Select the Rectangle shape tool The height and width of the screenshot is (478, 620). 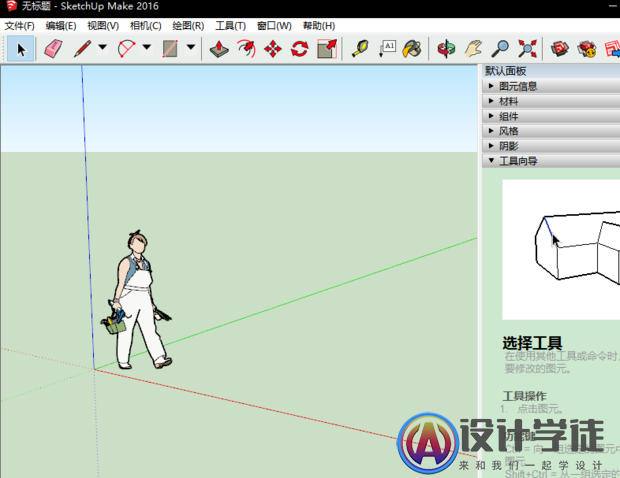coord(170,49)
